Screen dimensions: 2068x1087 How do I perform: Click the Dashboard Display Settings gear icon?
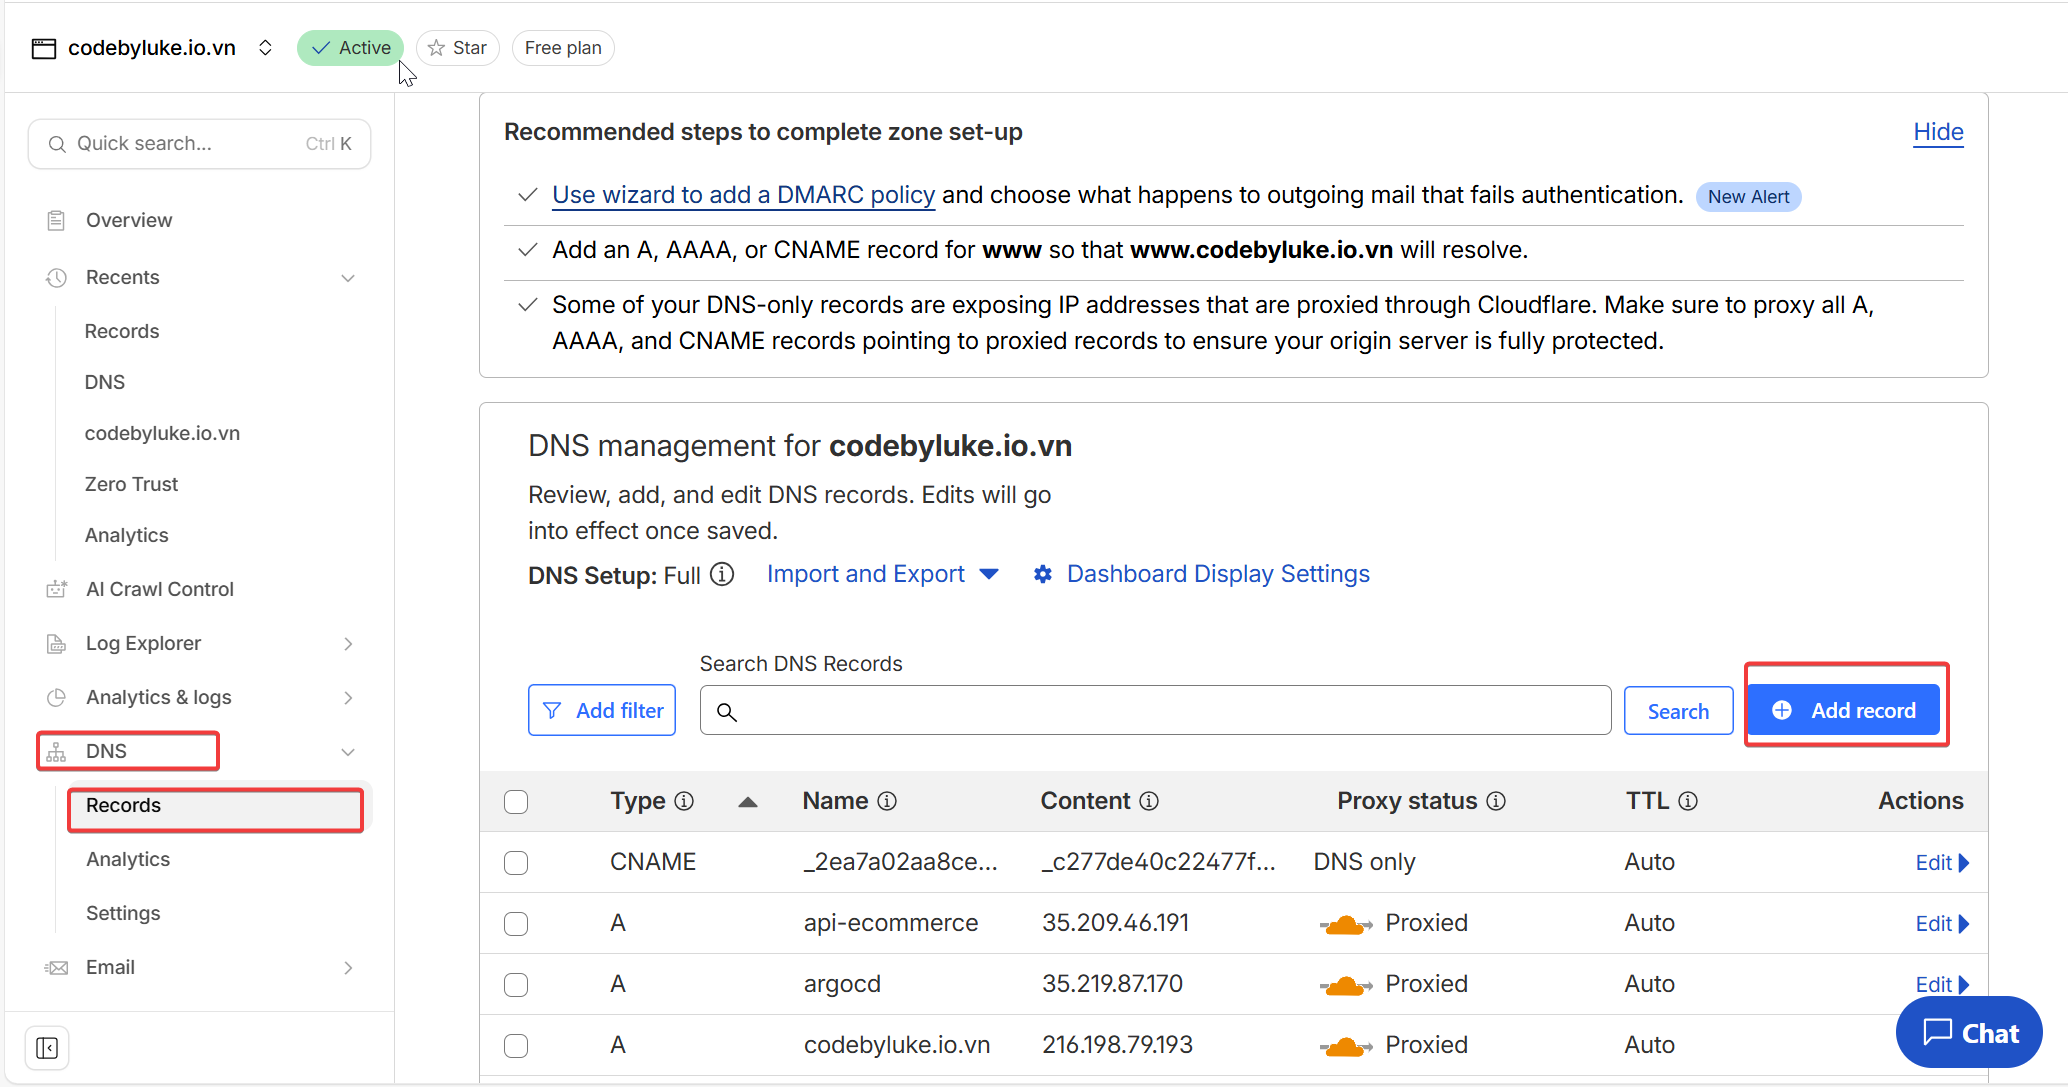click(x=1042, y=574)
